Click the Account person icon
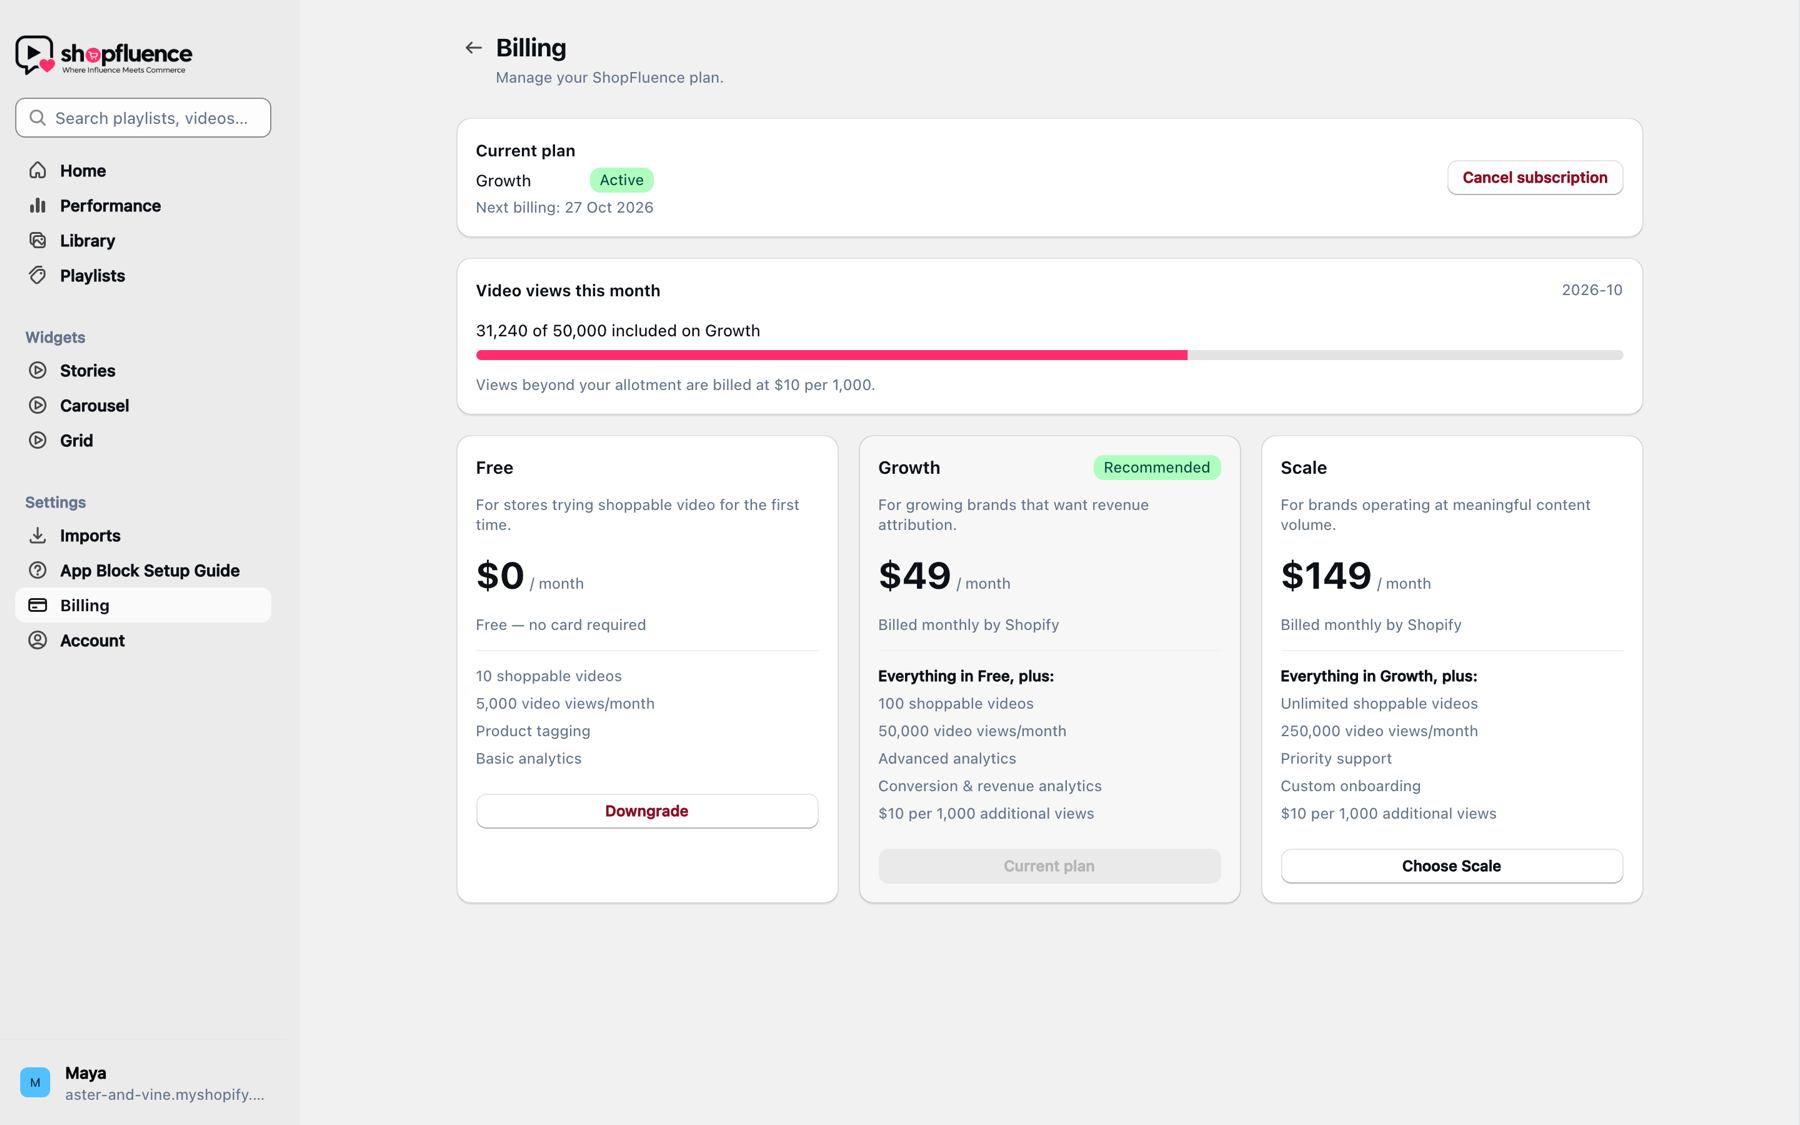1800x1125 pixels. [38, 640]
